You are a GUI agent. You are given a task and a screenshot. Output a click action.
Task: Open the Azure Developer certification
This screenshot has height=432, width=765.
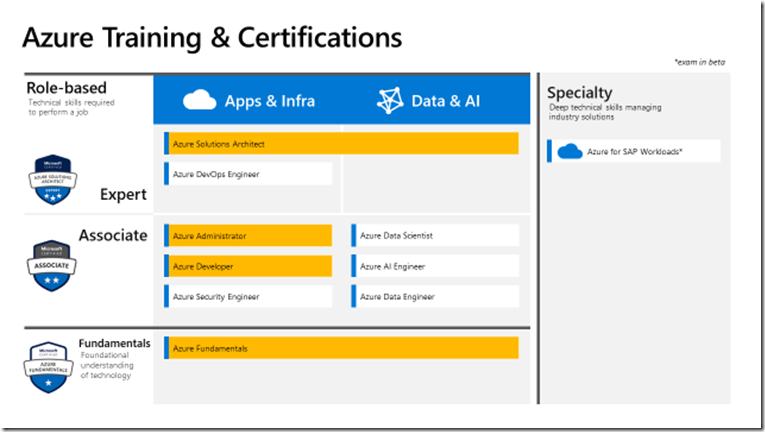(248, 266)
